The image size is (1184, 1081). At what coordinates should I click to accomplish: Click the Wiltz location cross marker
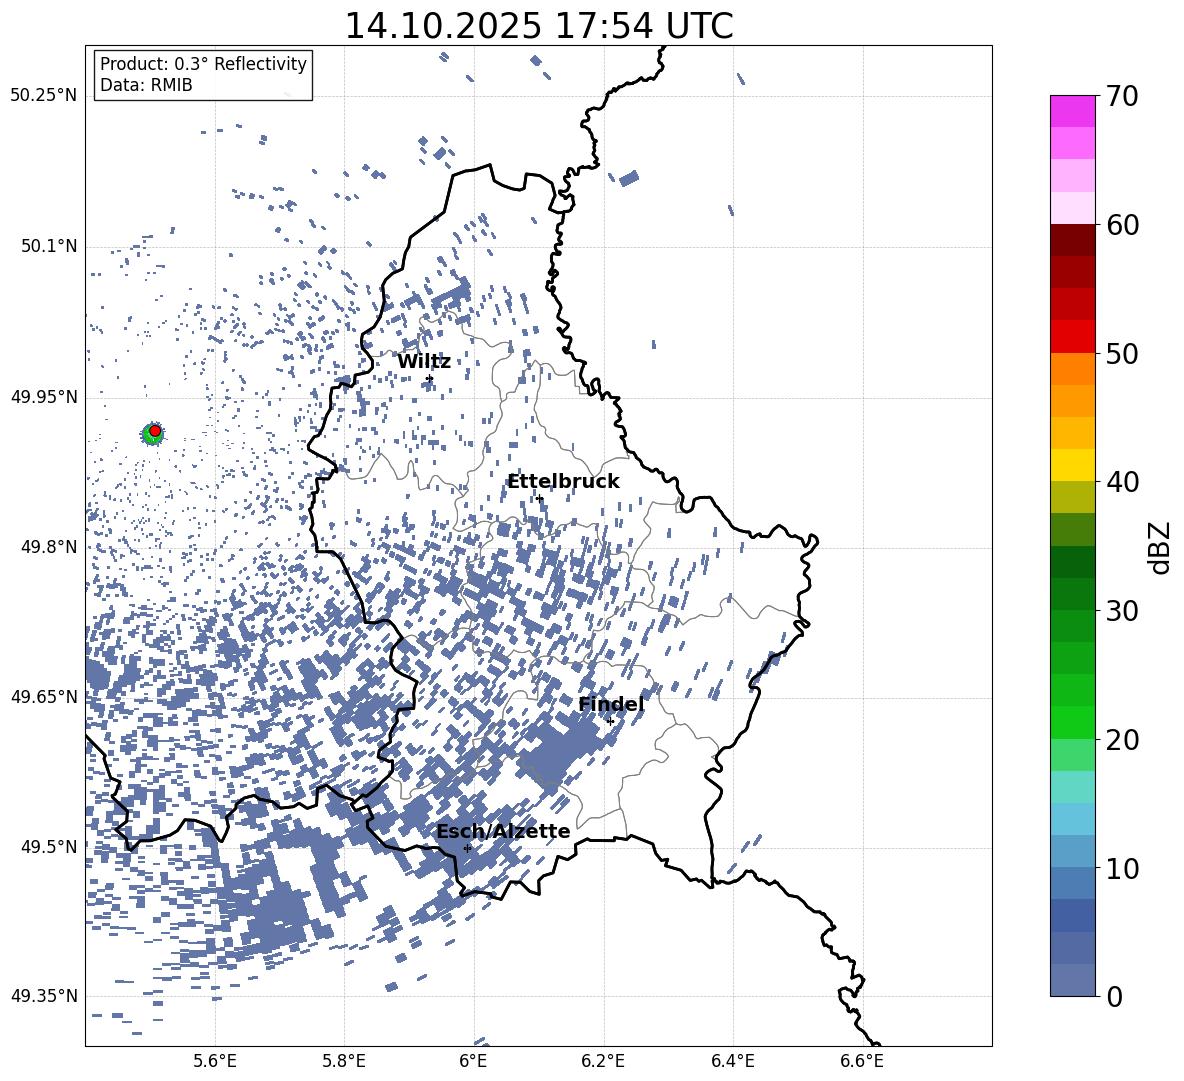pyautogui.click(x=429, y=378)
